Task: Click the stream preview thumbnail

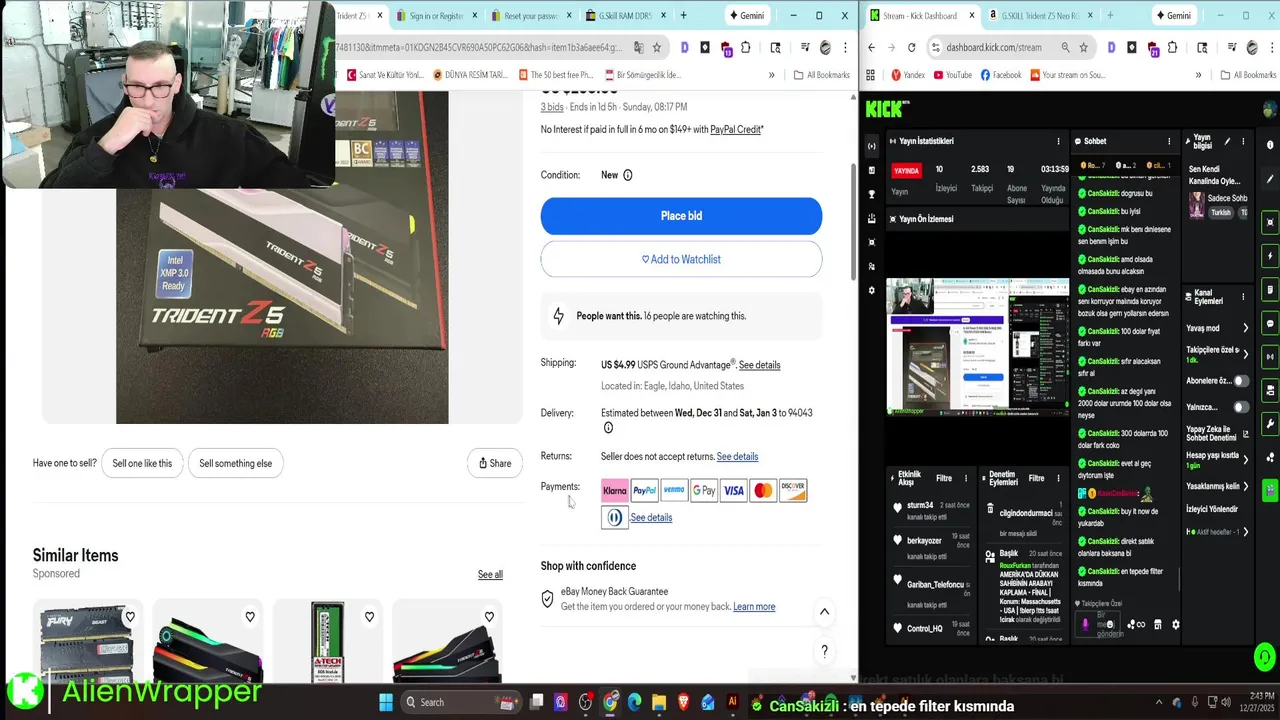Action: tap(977, 346)
